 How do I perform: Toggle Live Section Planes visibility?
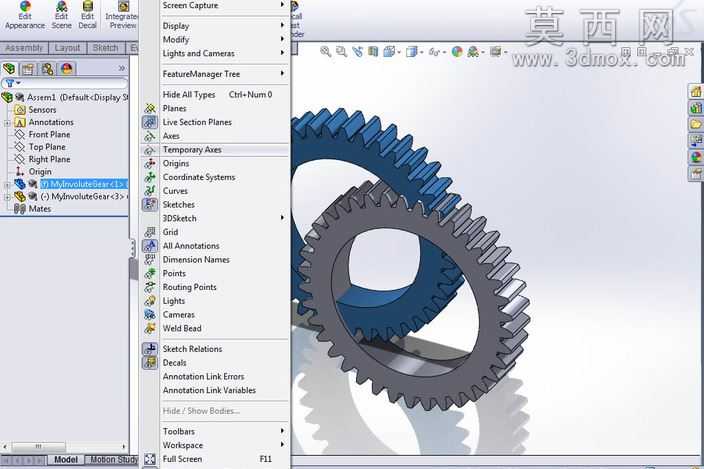(215, 122)
